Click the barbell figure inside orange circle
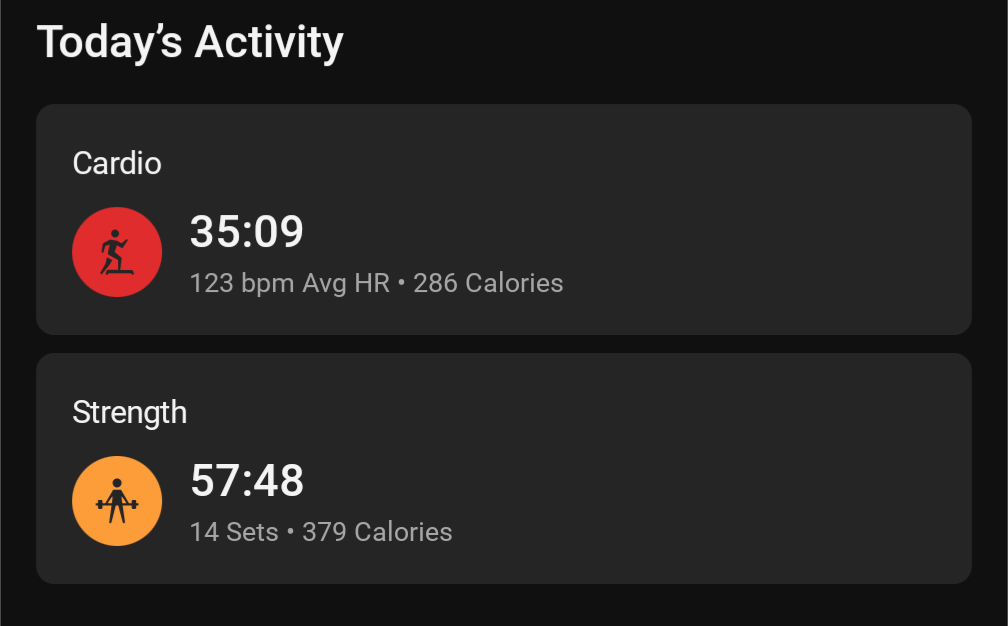The image size is (1008, 626). coord(117,501)
